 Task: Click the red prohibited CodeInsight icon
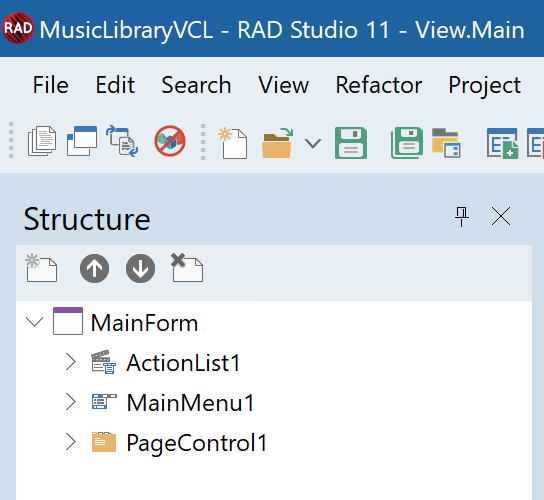coord(170,141)
